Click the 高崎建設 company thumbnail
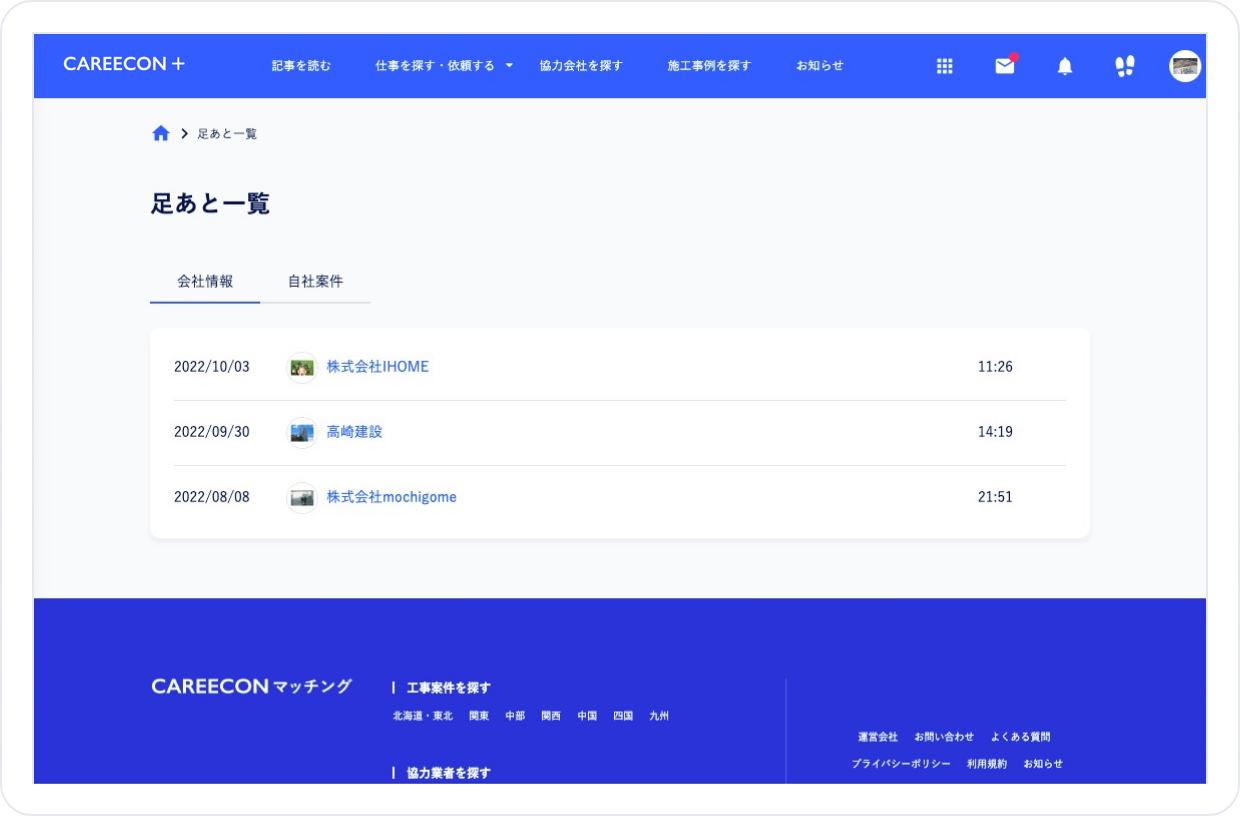 (x=302, y=432)
